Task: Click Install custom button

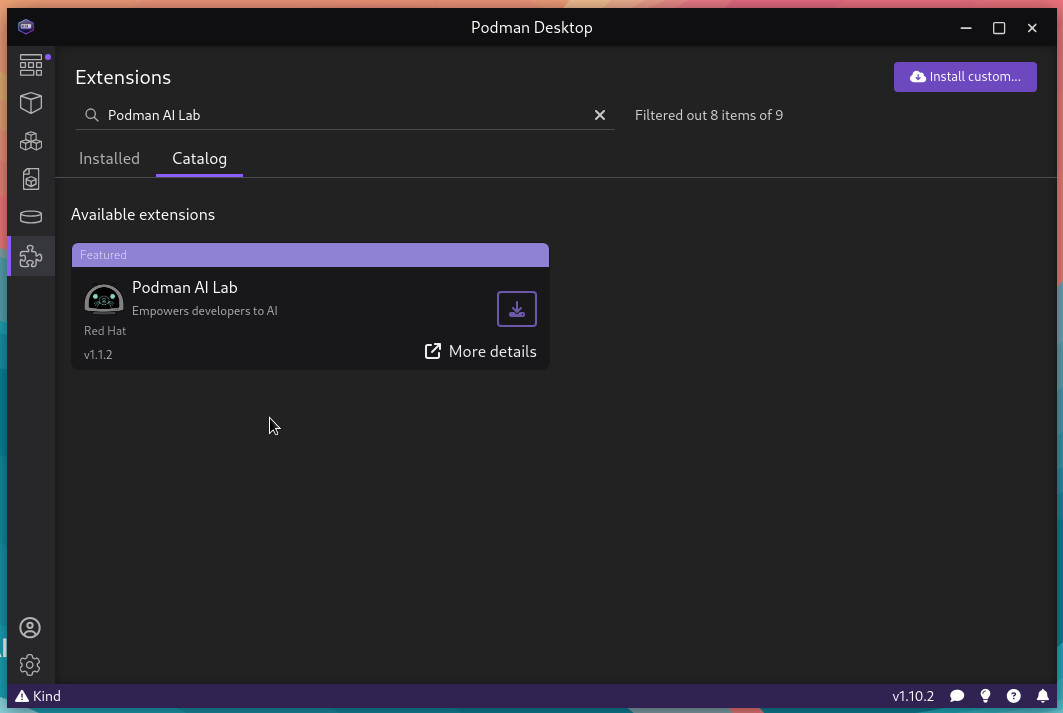Action: pyautogui.click(x=965, y=77)
